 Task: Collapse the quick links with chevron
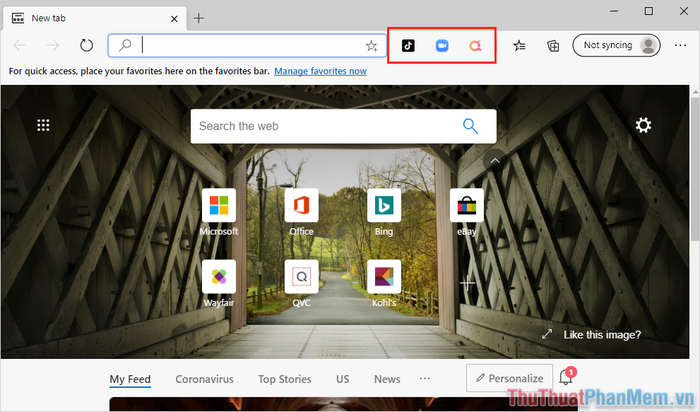point(495,161)
